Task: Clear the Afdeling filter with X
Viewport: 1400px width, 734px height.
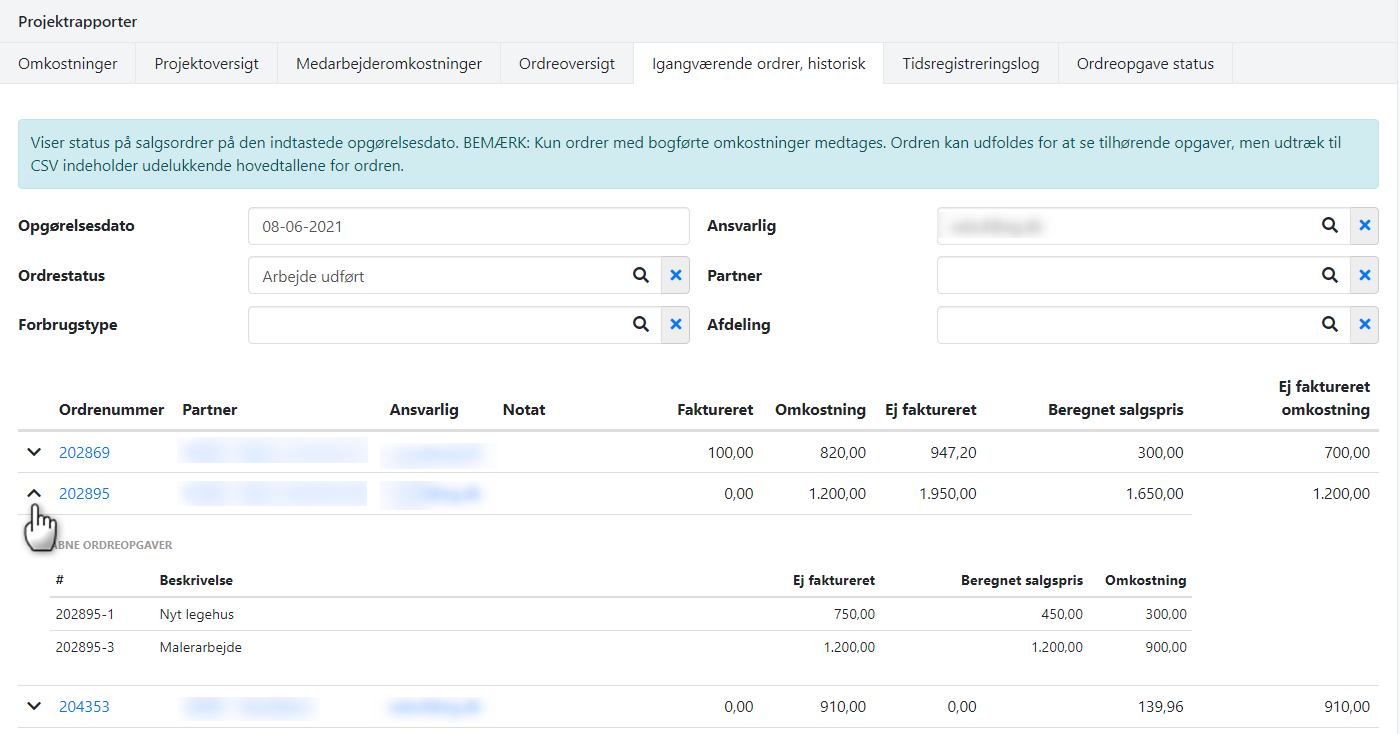Action: (x=1365, y=324)
